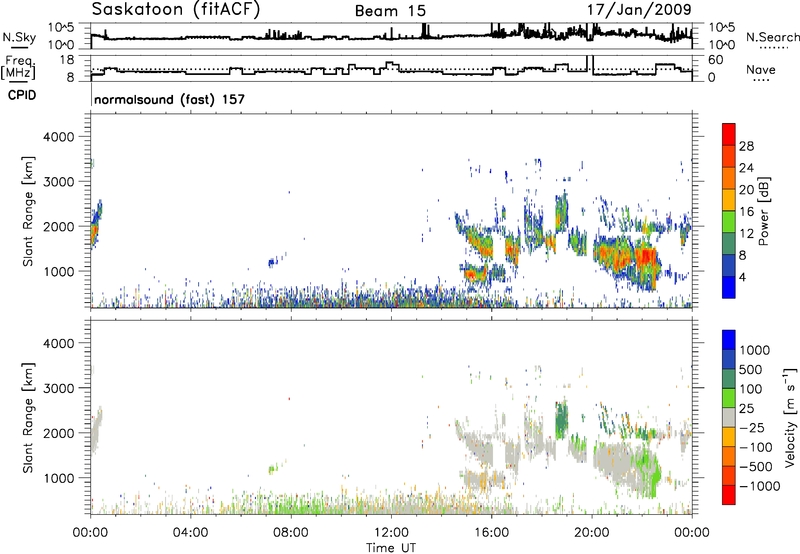Image resolution: width=800 pixels, height=554 pixels.
Task: Click the "Power [dB]" color bar title
Action: click(x=763, y=211)
